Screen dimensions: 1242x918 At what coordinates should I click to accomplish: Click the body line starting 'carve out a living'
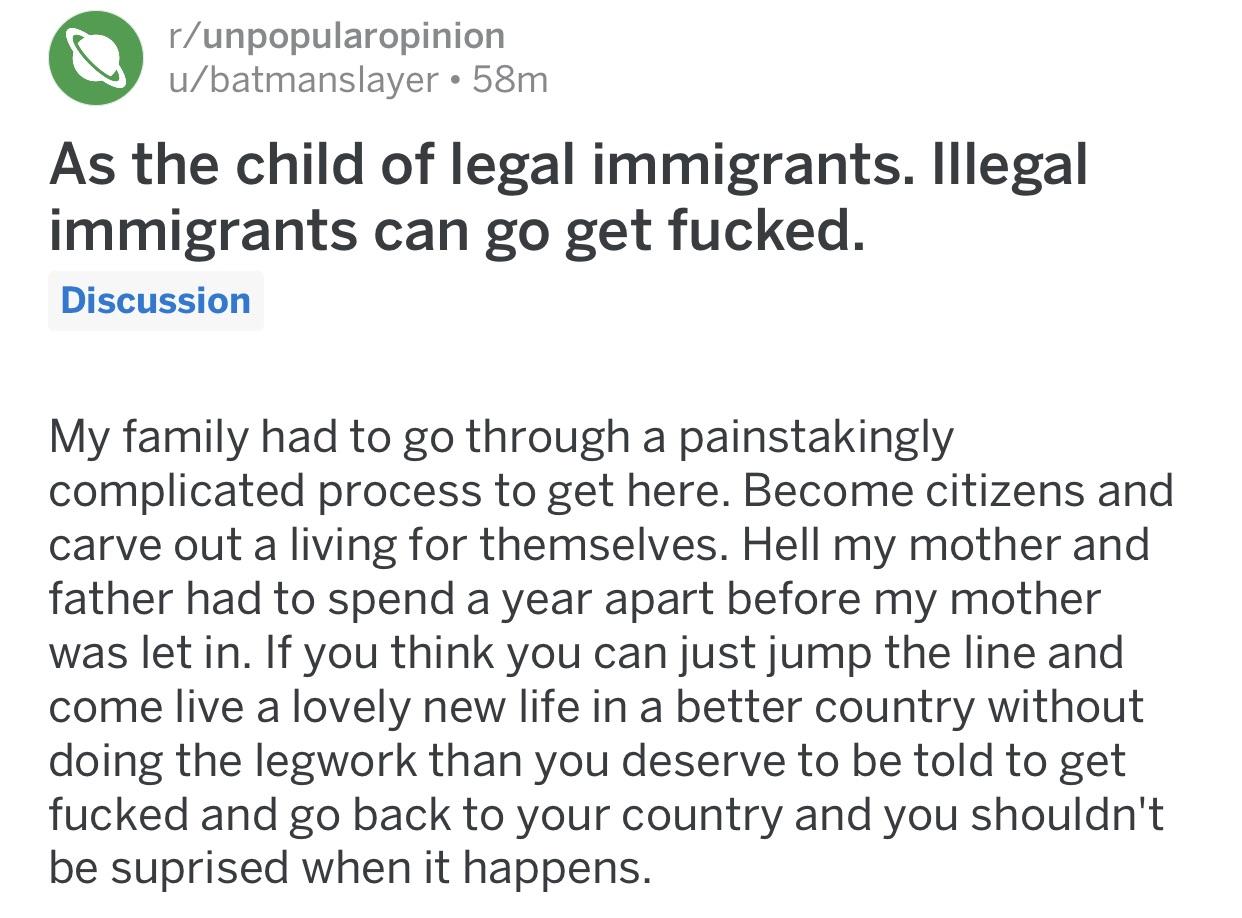pyautogui.click(x=599, y=545)
